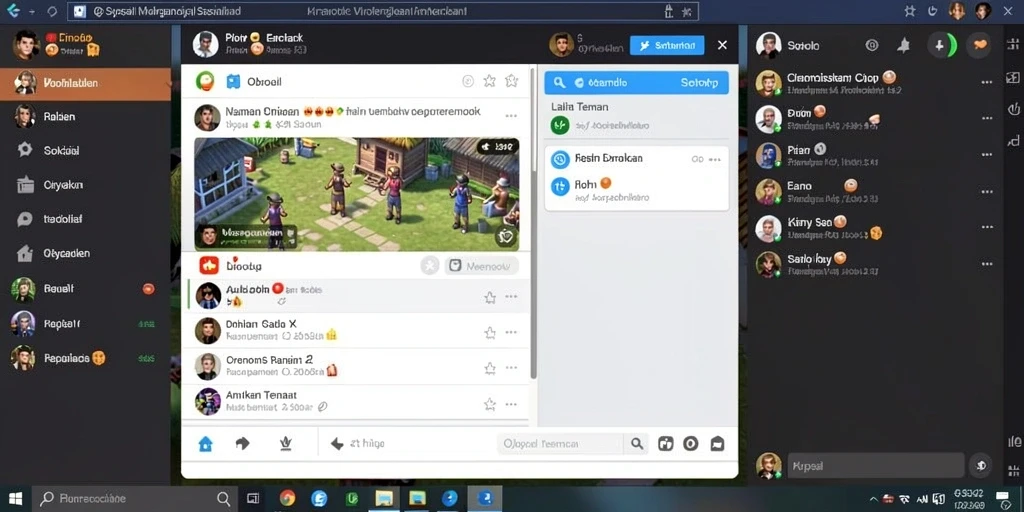The height and width of the screenshot is (512, 1024).
Task: Click the back arrow beside 2t hige
Action: pyautogui.click(x=337, y=444)
